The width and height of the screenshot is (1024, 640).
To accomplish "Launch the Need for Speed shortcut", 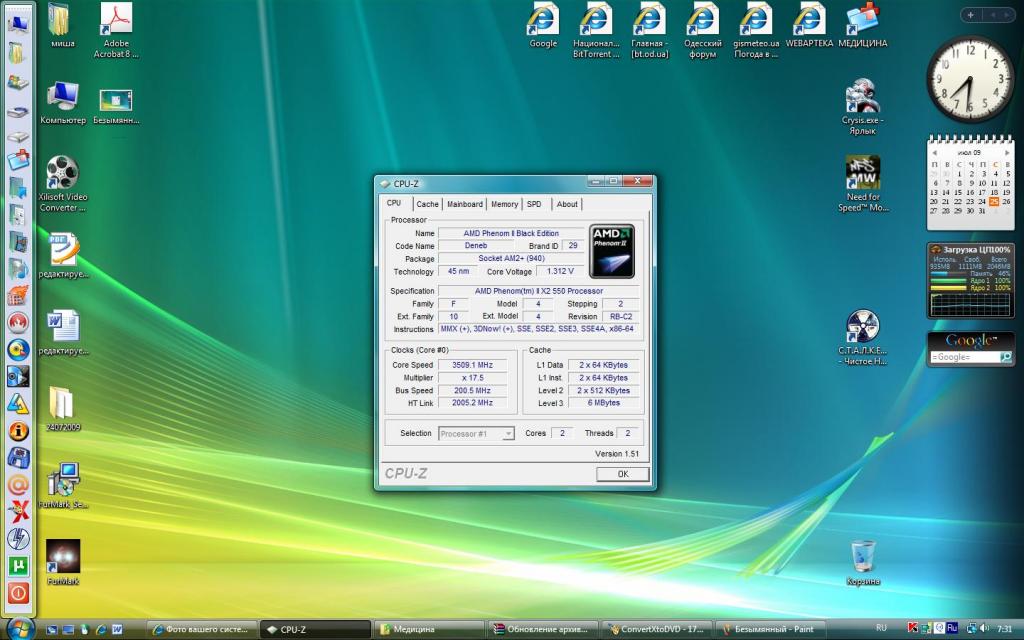I will pyautogui.click(x=863, y=184).
